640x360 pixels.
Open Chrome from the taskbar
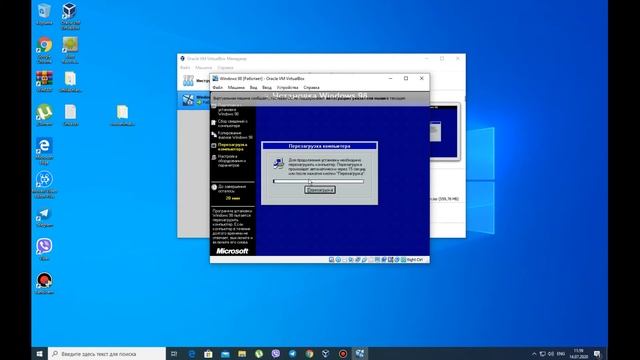point(309,353)
